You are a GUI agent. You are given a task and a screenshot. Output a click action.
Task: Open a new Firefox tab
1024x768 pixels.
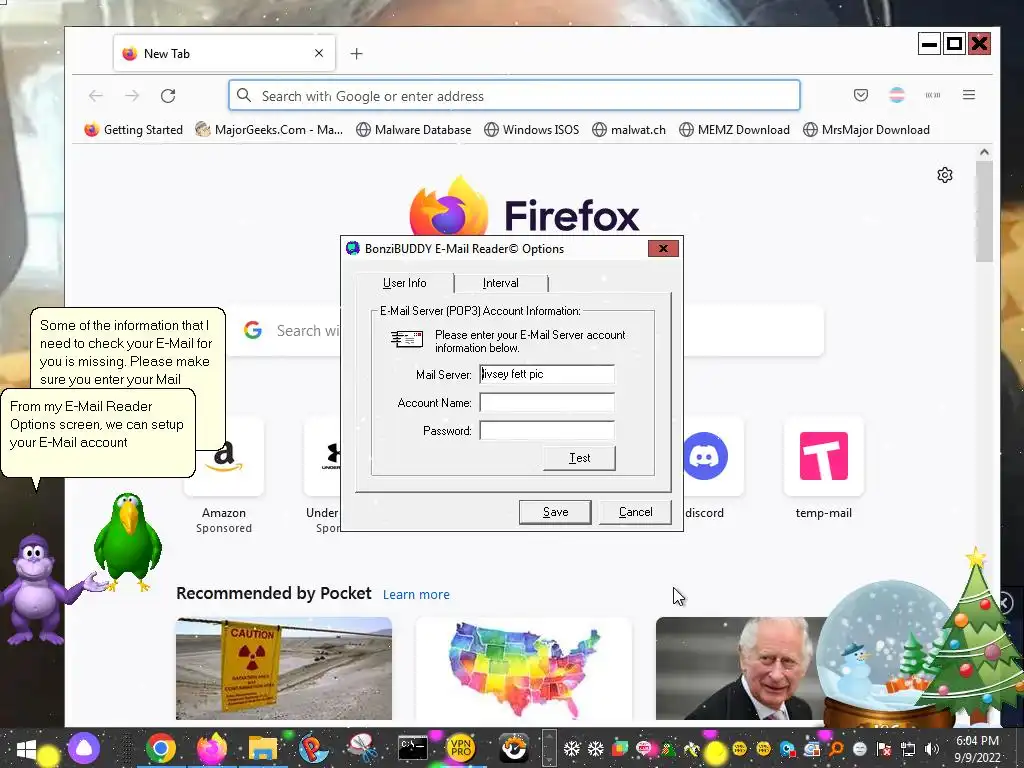click(356, 54)
